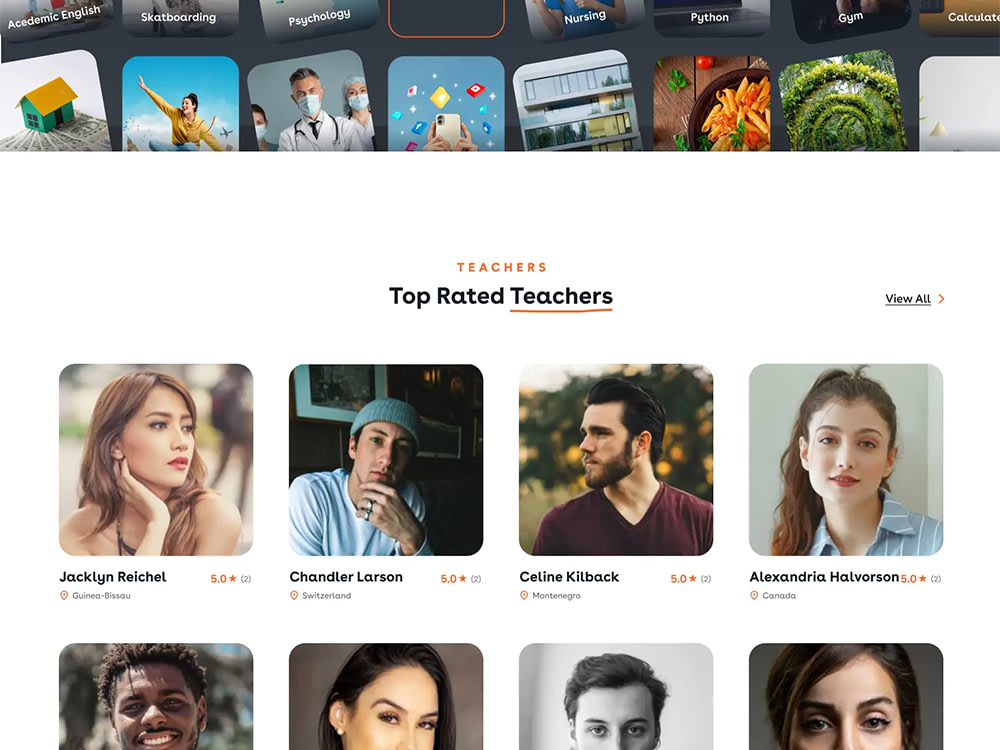Open the View All teachers link
Screen dimensions: 1000x750
pyautogui.click(x=908, y=298)
